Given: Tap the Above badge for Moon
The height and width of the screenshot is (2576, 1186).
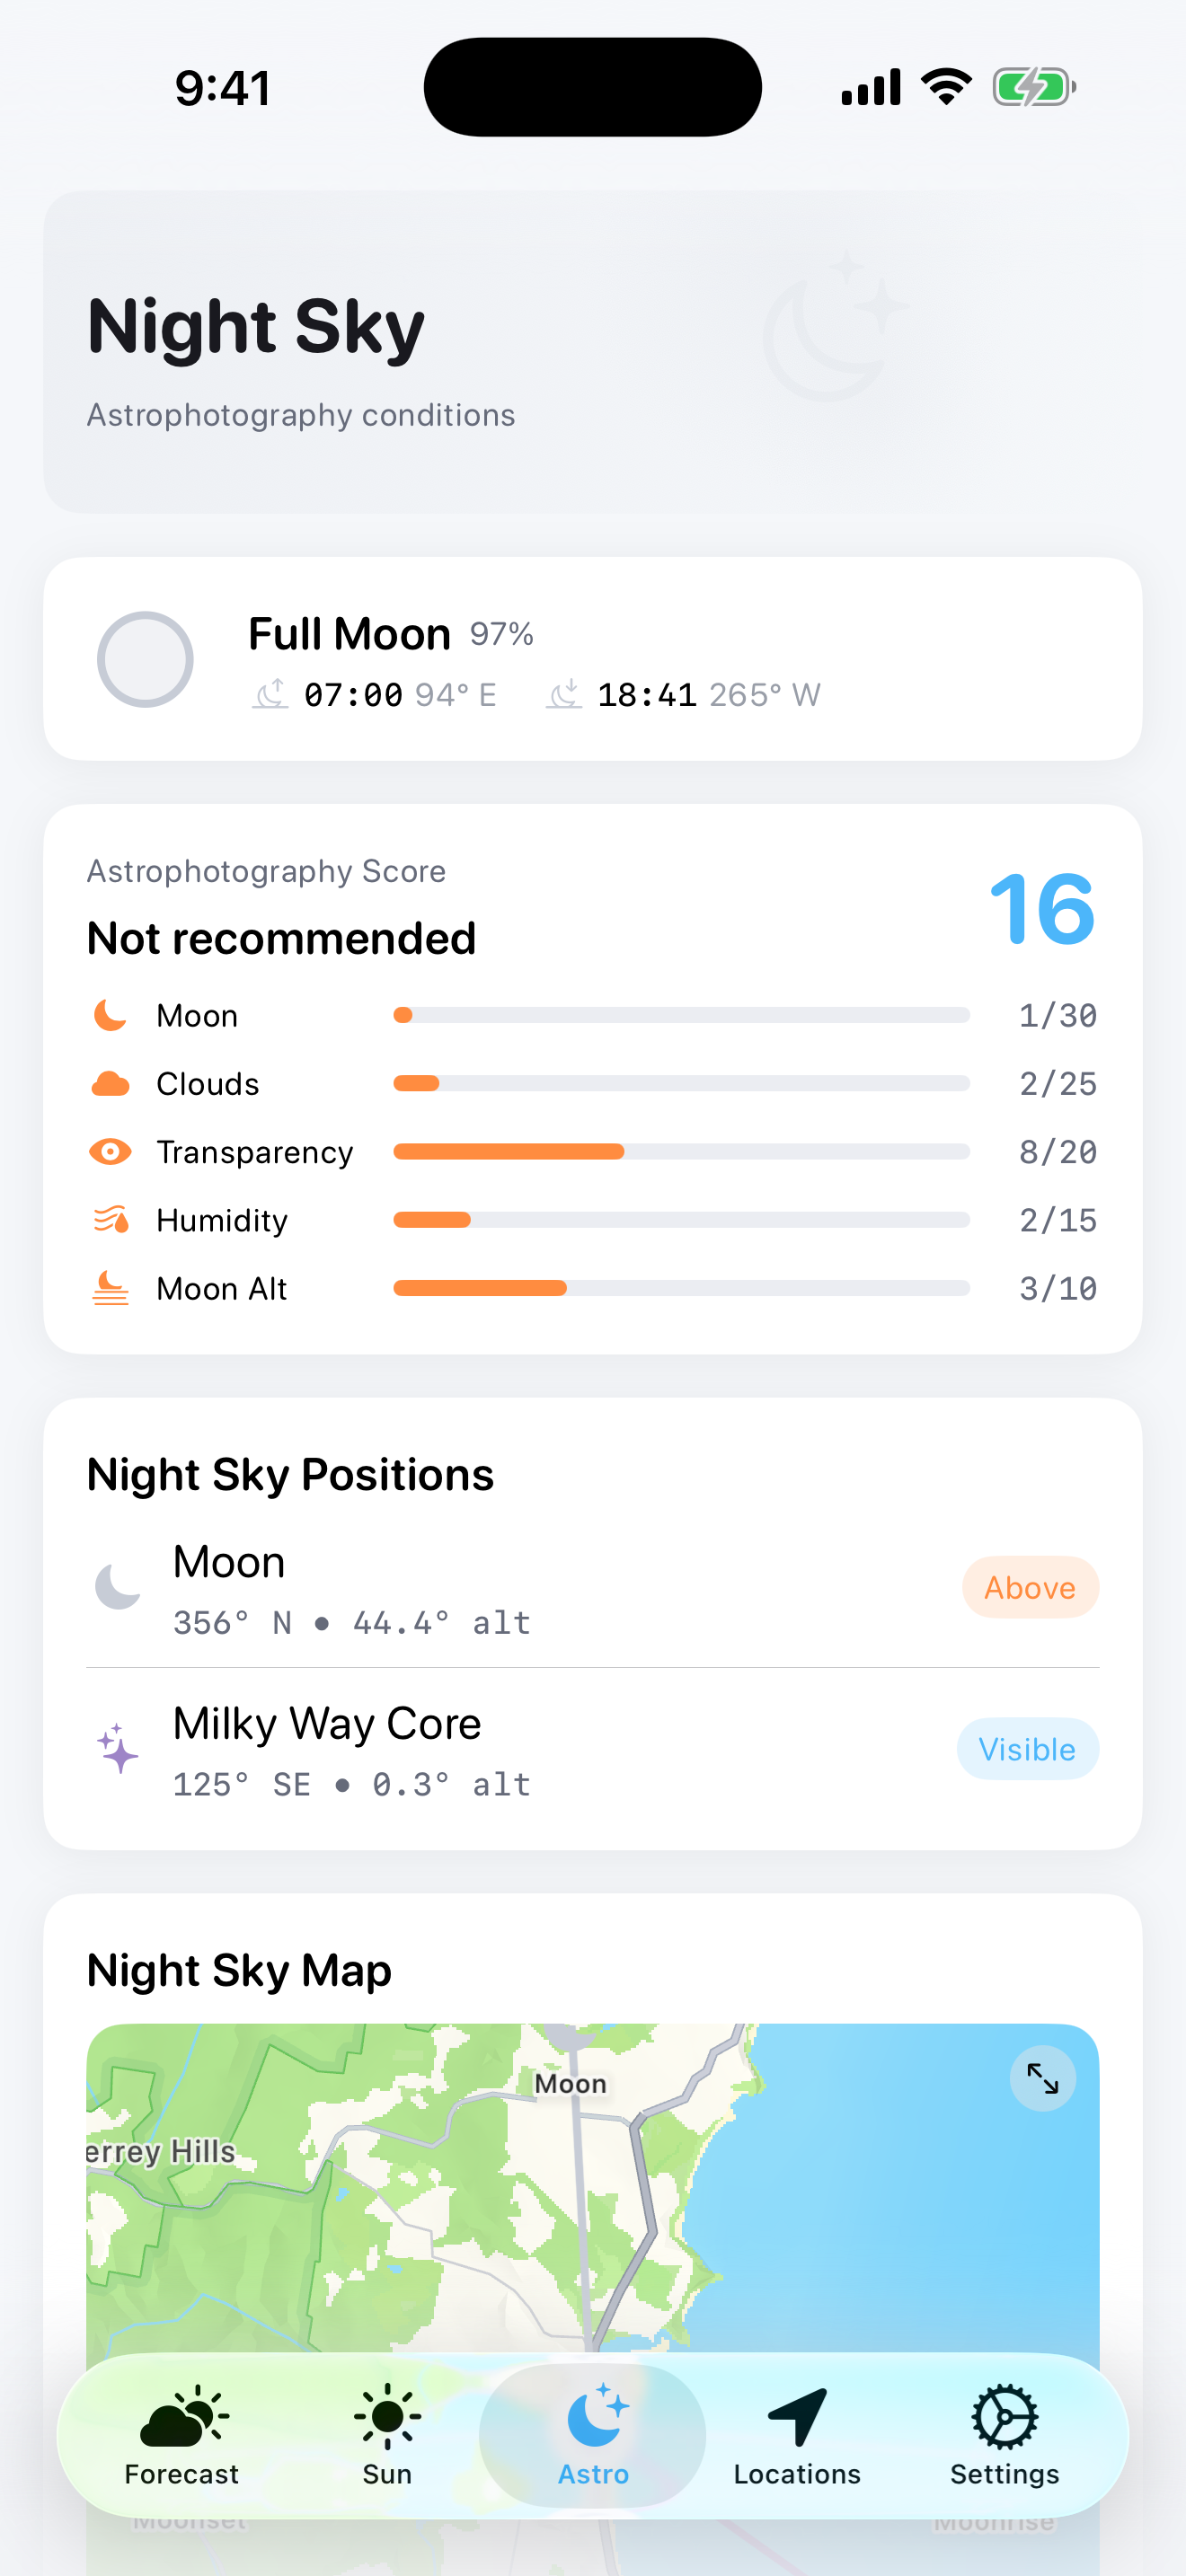Looking at the screenshot, I should [x=1030, y=1587].
